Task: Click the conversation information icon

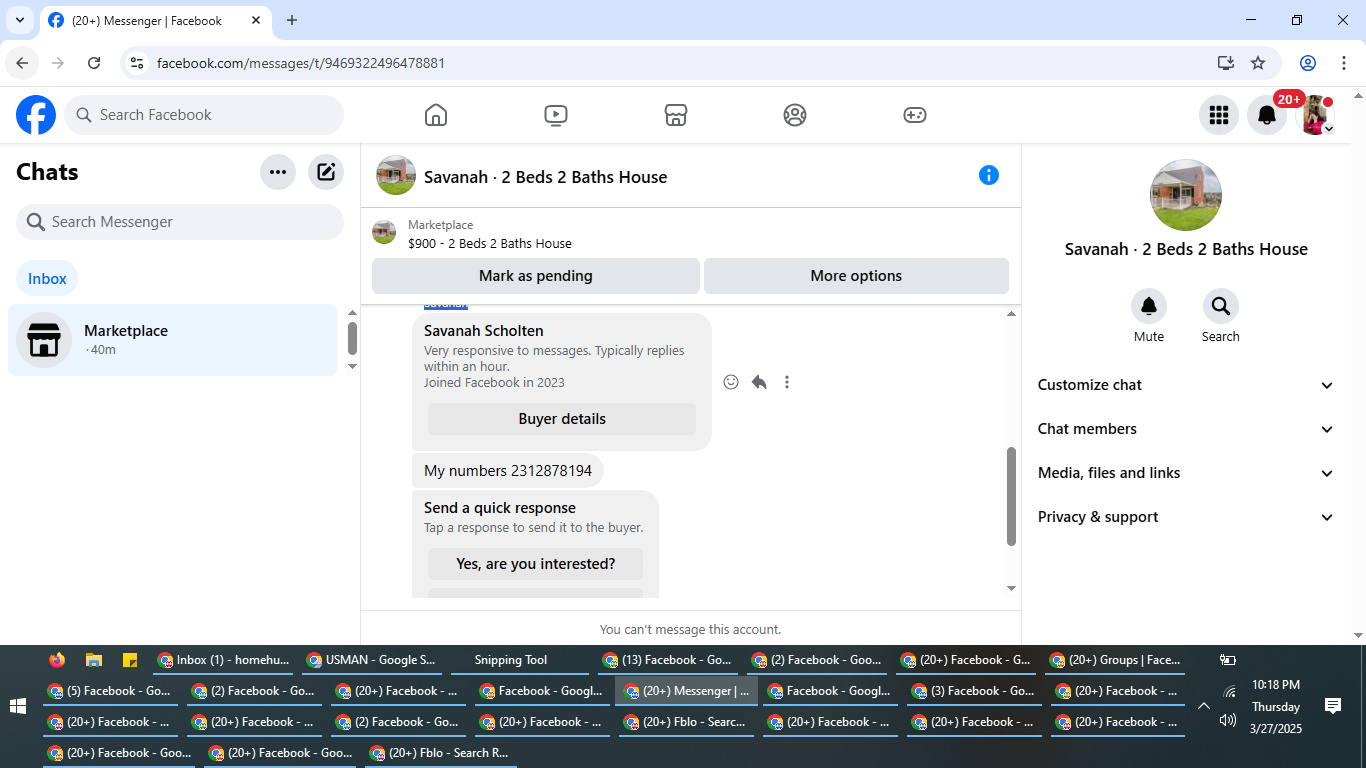Action: [x=989, y=175]
